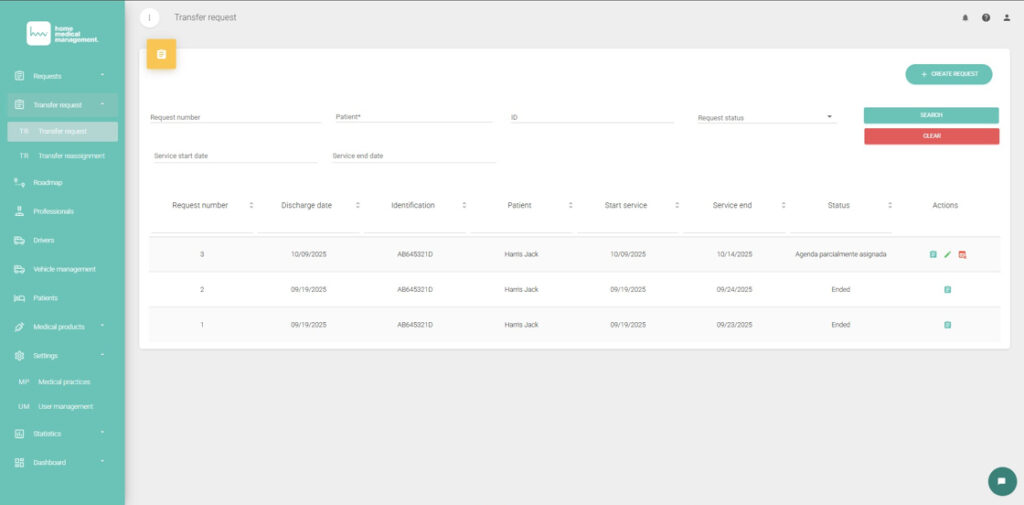This screenshot has width=1024, height=505.
Task: Click the Patient input field
Action: click(x=414, y=117)
